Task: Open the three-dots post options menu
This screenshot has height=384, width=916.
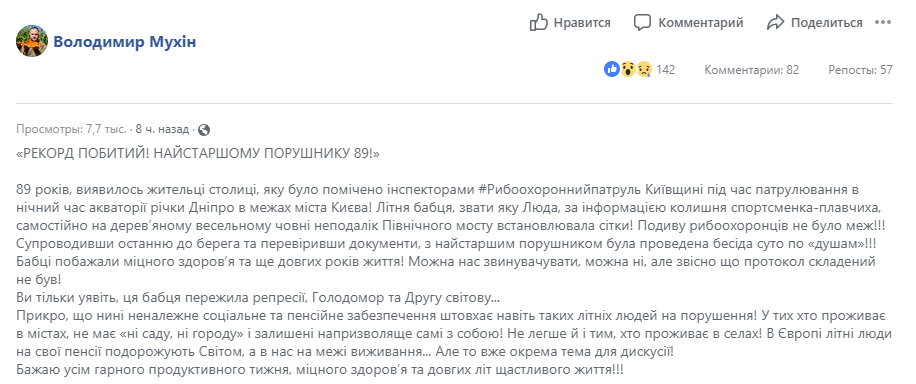Action: 883,22
